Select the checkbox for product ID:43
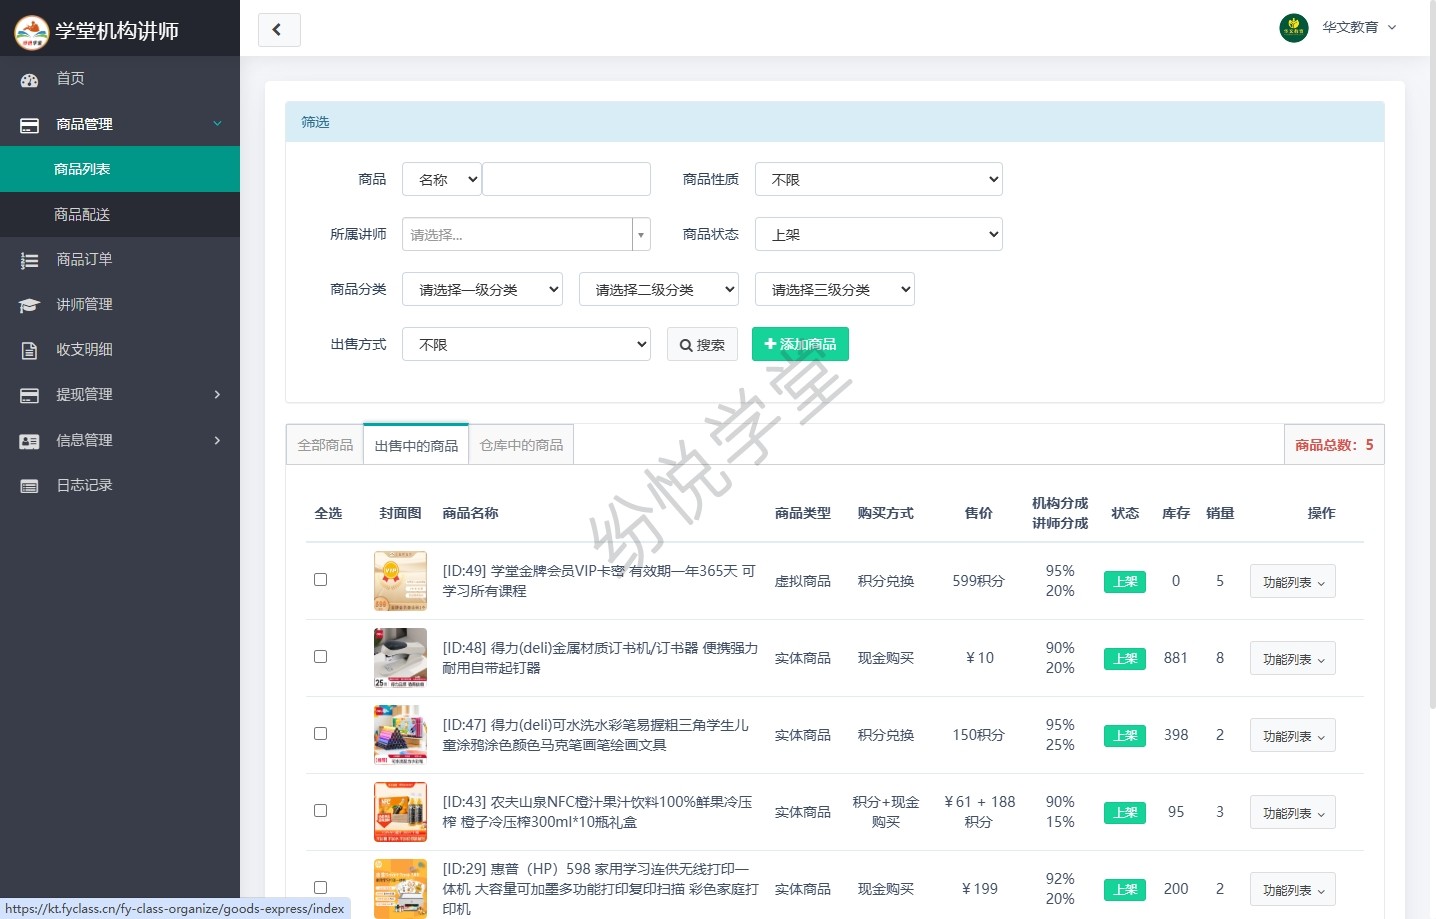Image resolution: width=1436 pixels, height=919 pixels. pyautogui.click(x=320, y=811)
